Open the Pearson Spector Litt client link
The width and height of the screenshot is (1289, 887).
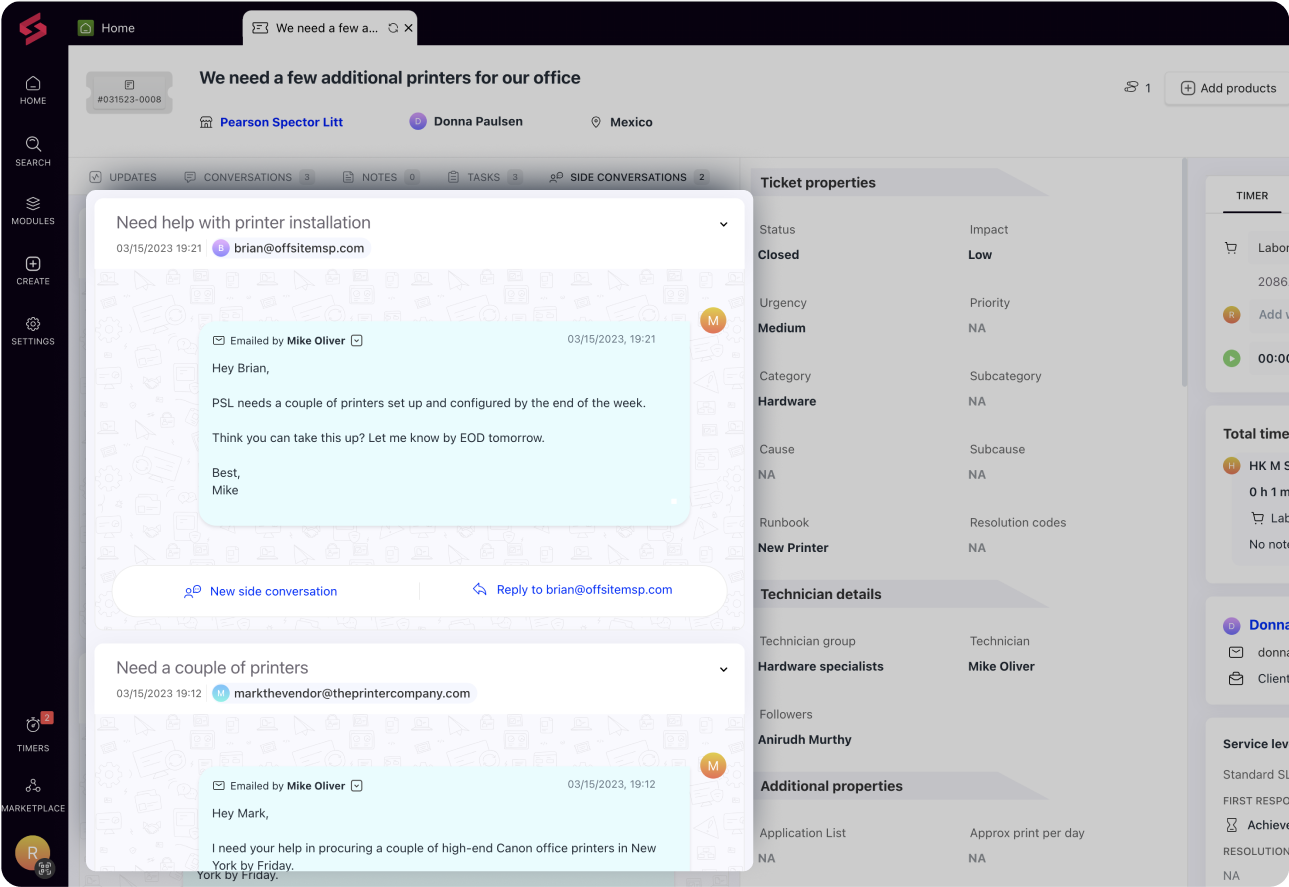click(281, 122)
